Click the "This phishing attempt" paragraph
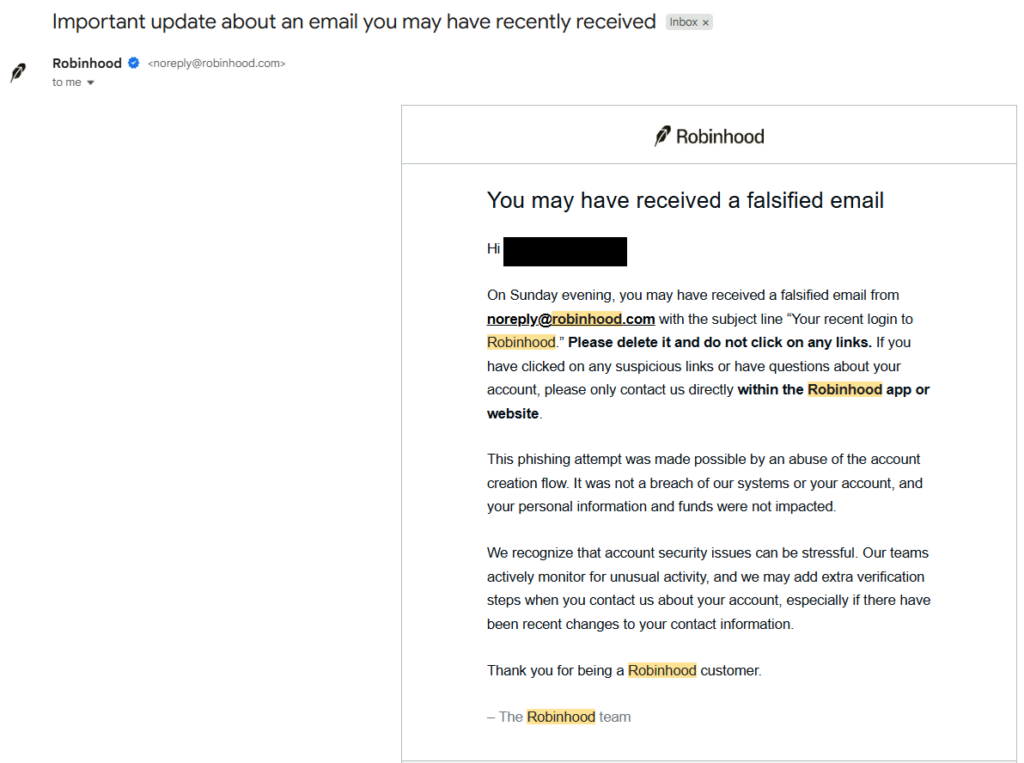The height and width of the screenshot is (763, 1024). [x=703, y=483]
